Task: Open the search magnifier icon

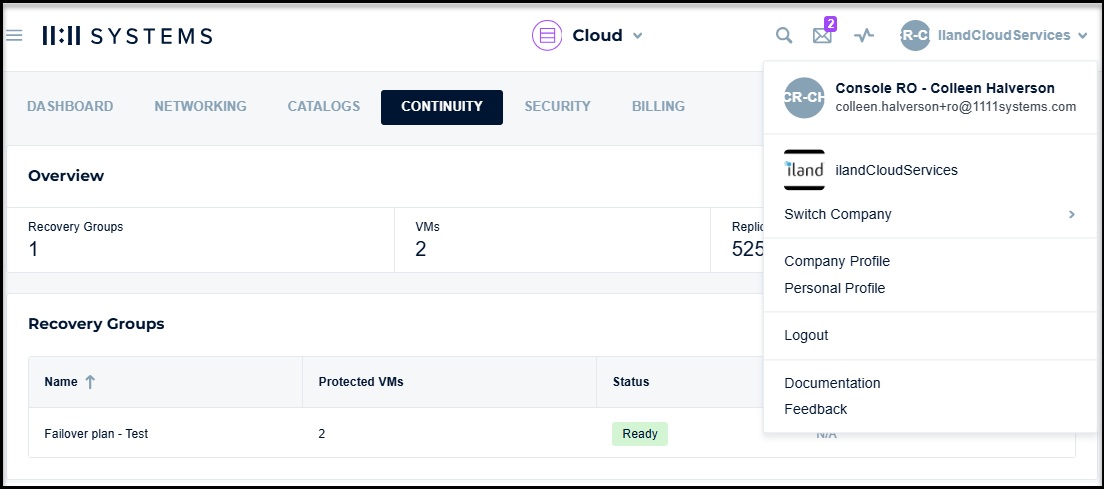Action: pos(784,36)
